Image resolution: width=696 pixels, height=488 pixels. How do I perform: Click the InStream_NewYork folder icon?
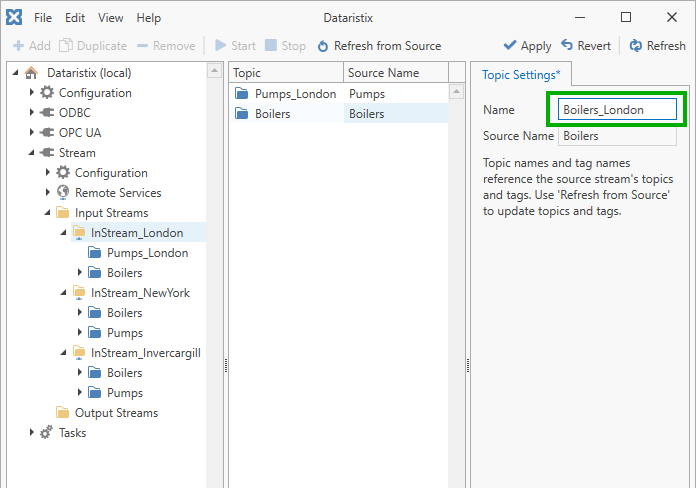(79, 292)
